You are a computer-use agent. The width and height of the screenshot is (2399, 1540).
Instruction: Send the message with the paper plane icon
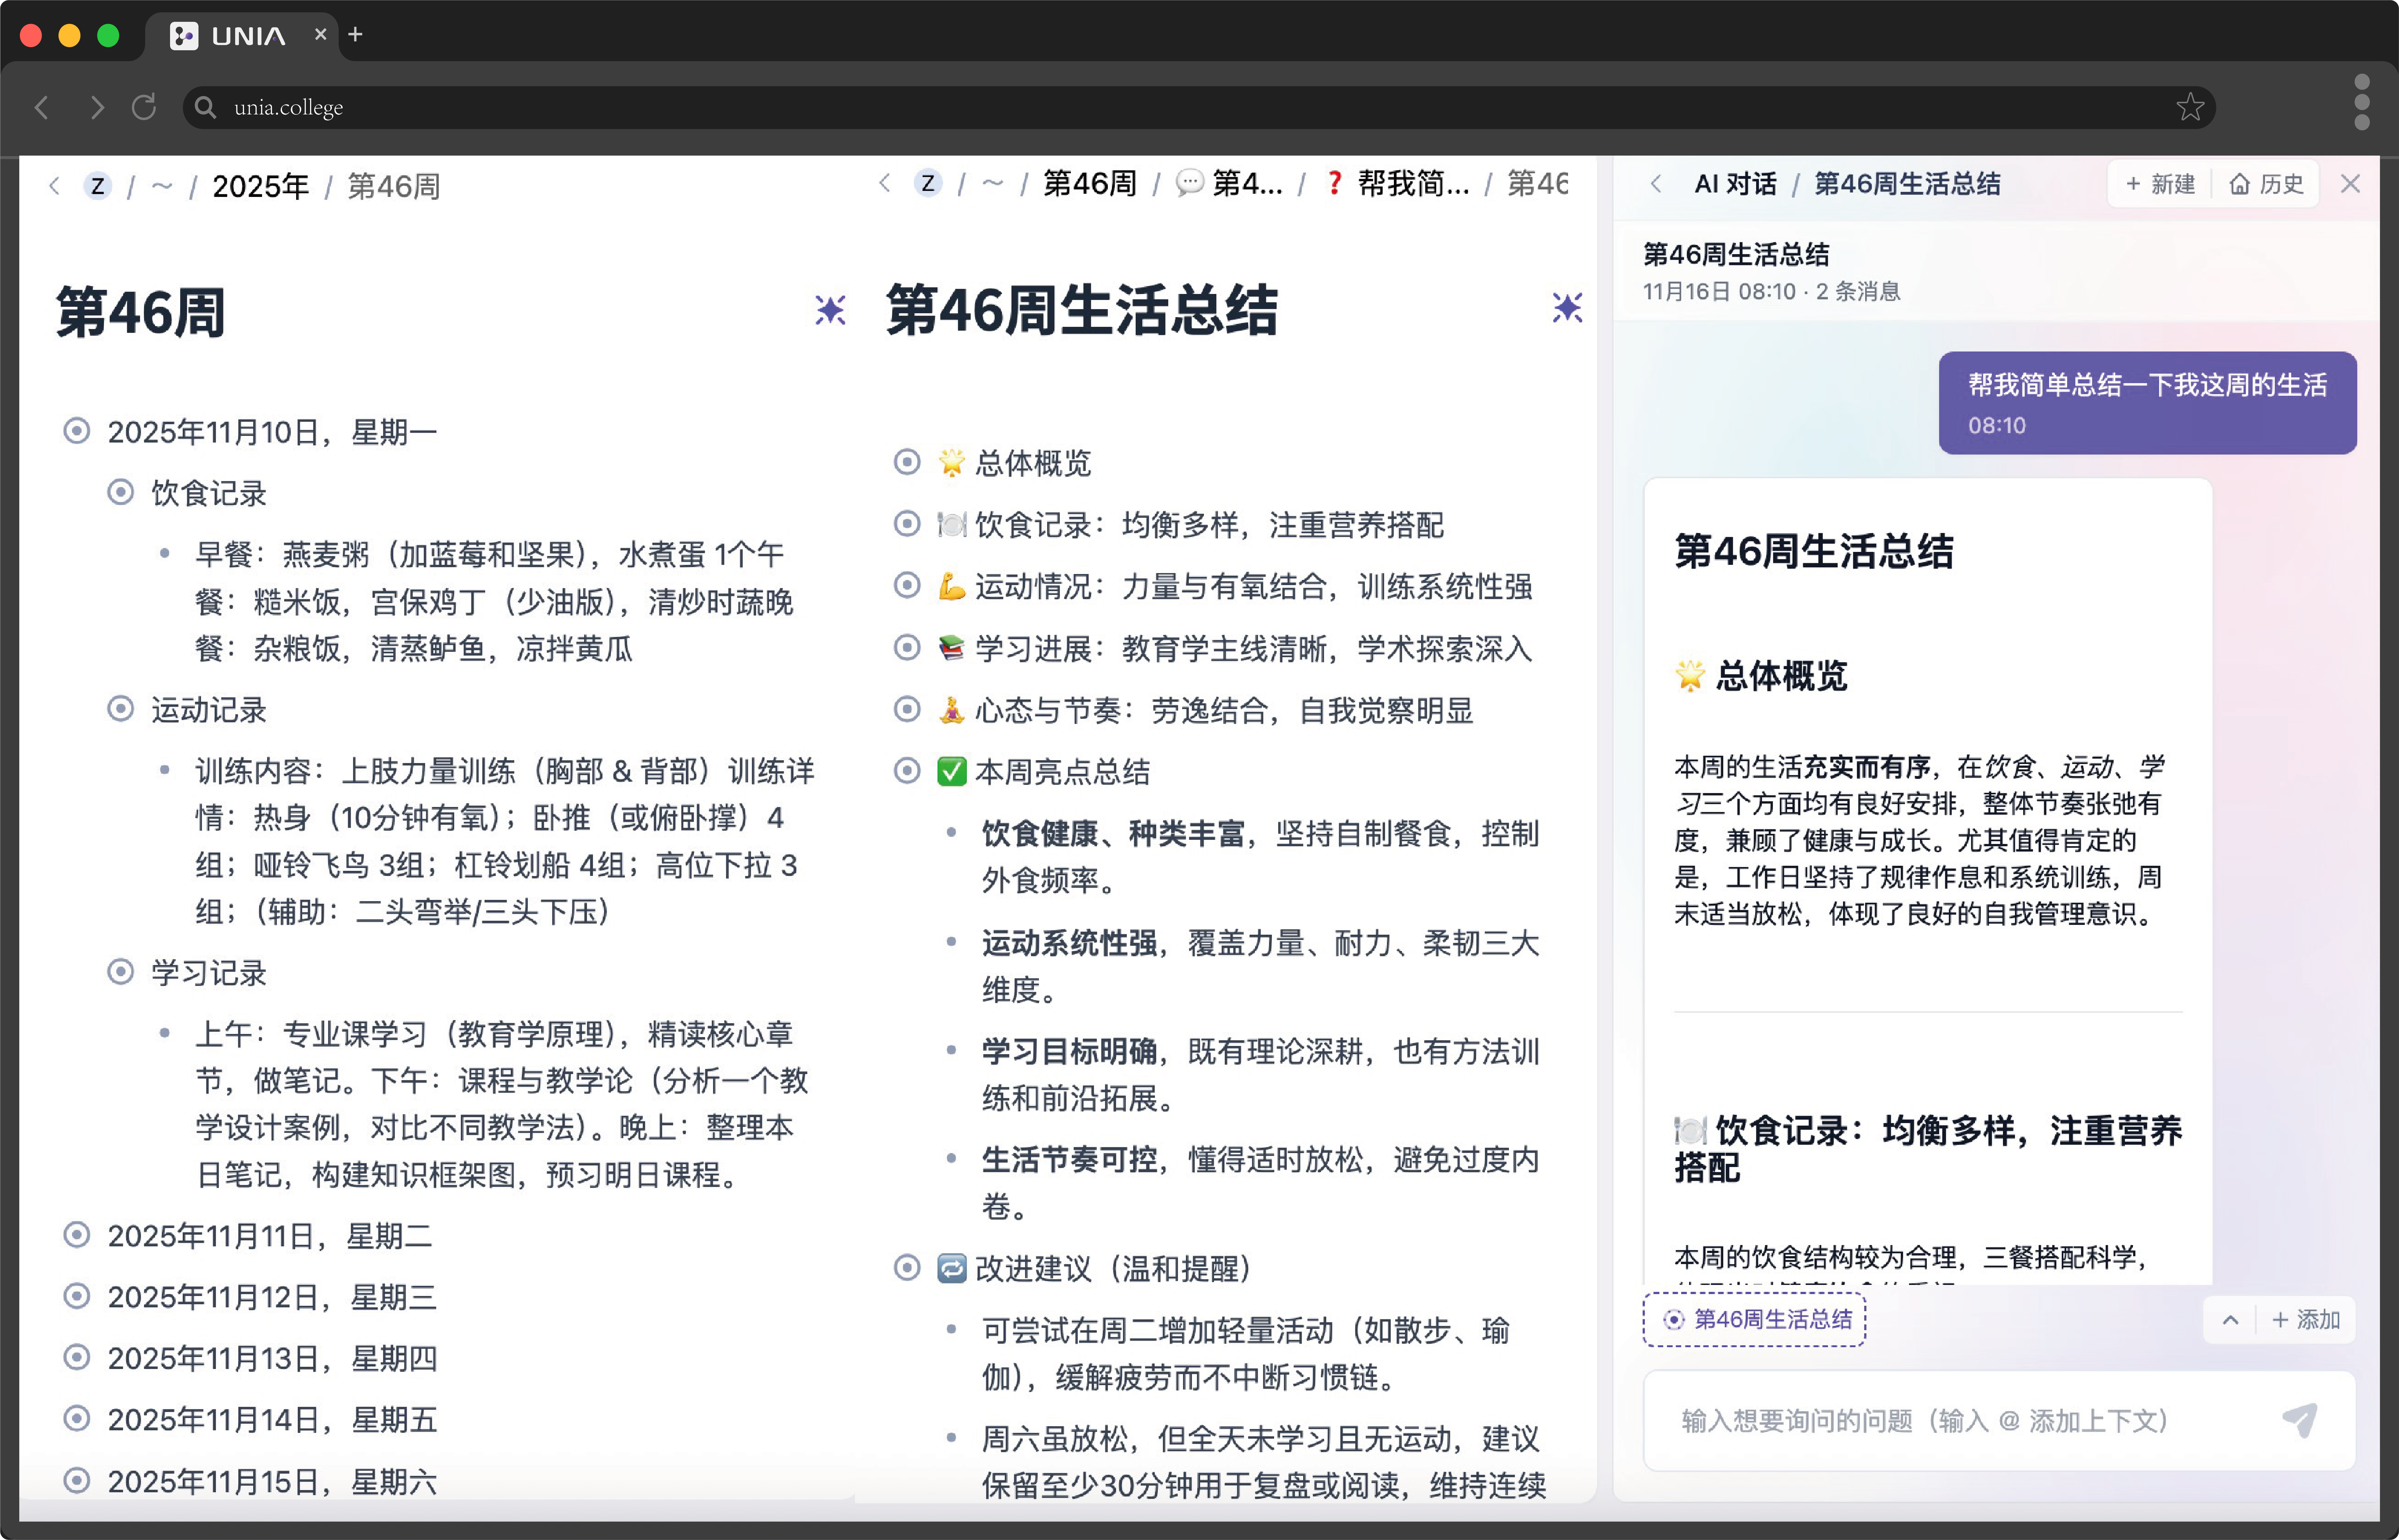[2300, 1420]
